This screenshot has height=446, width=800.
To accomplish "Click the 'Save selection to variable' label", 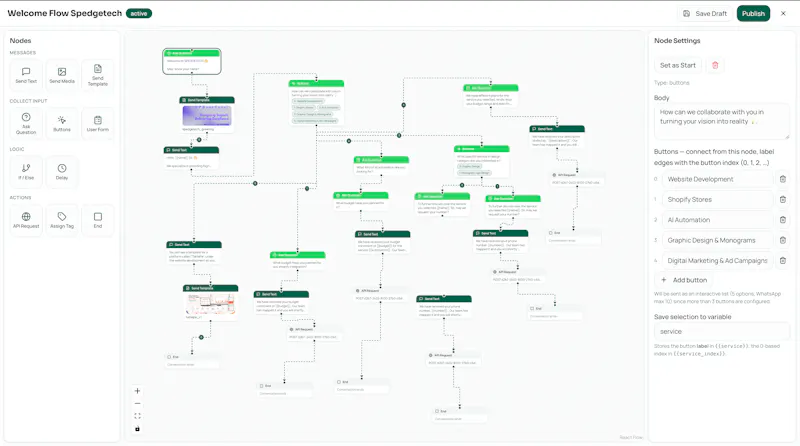I will [692, 317].
